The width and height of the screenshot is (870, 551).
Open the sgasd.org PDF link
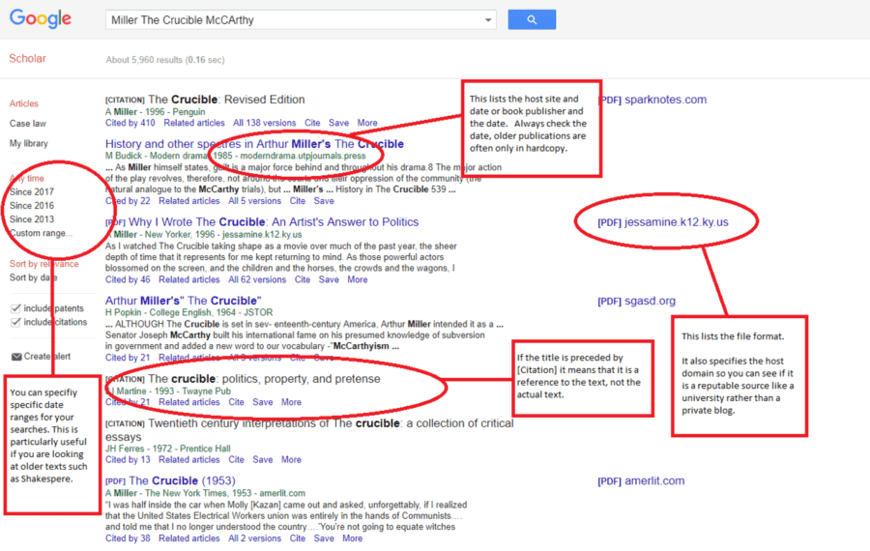click(x=636, y=301)
